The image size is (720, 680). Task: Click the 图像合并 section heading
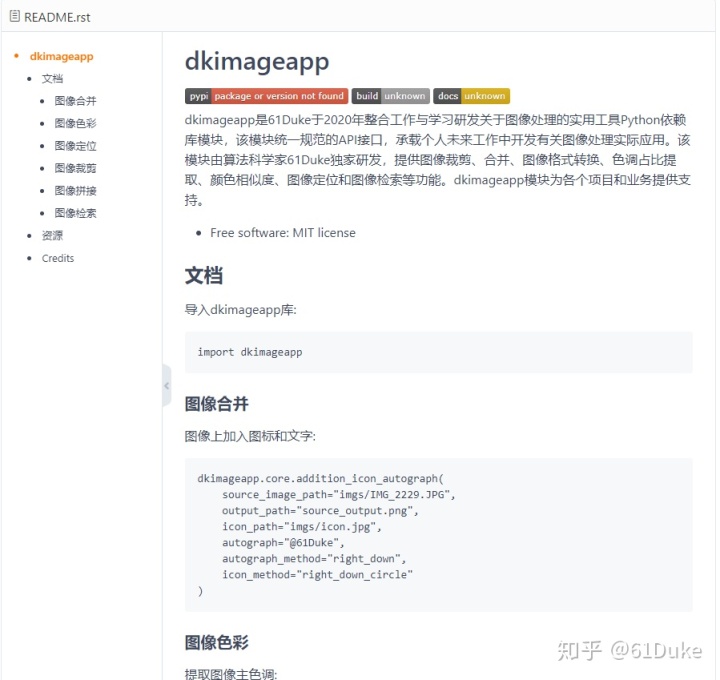click(217, 404)
